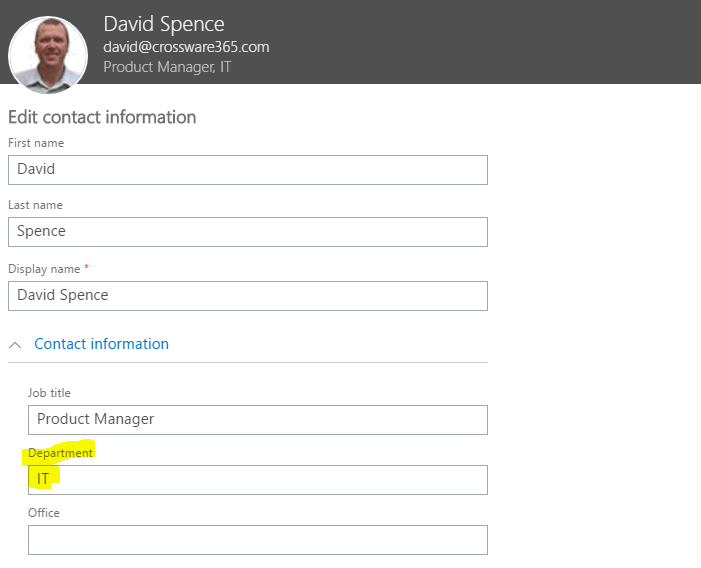Image resolution: width=701 pixels, height=568 pixels.
Task: Click the david@crossware365.com email address
Action: click(186, 47)
